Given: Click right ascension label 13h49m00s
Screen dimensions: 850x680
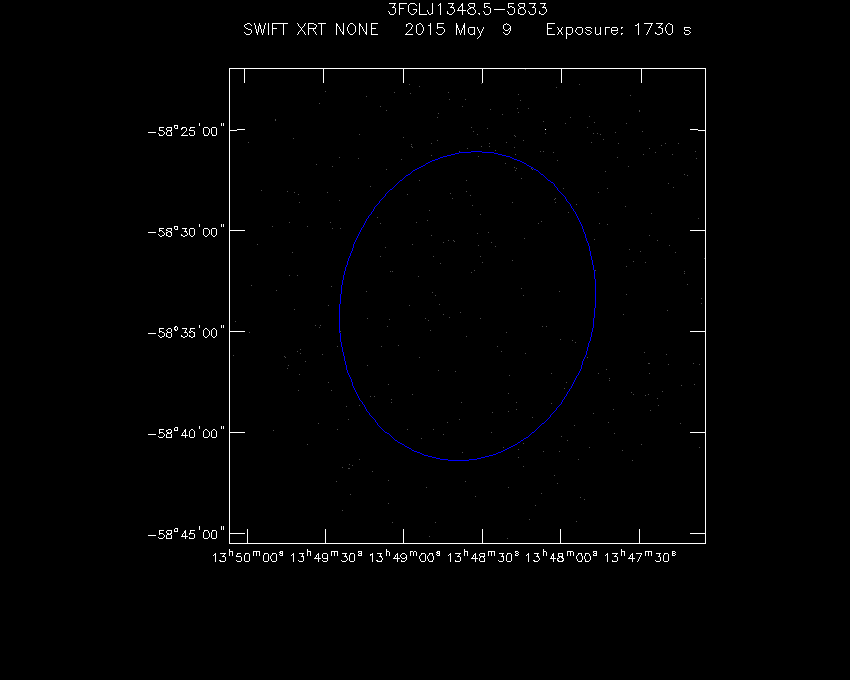Looking at the screenshot, I should (405, 557).
